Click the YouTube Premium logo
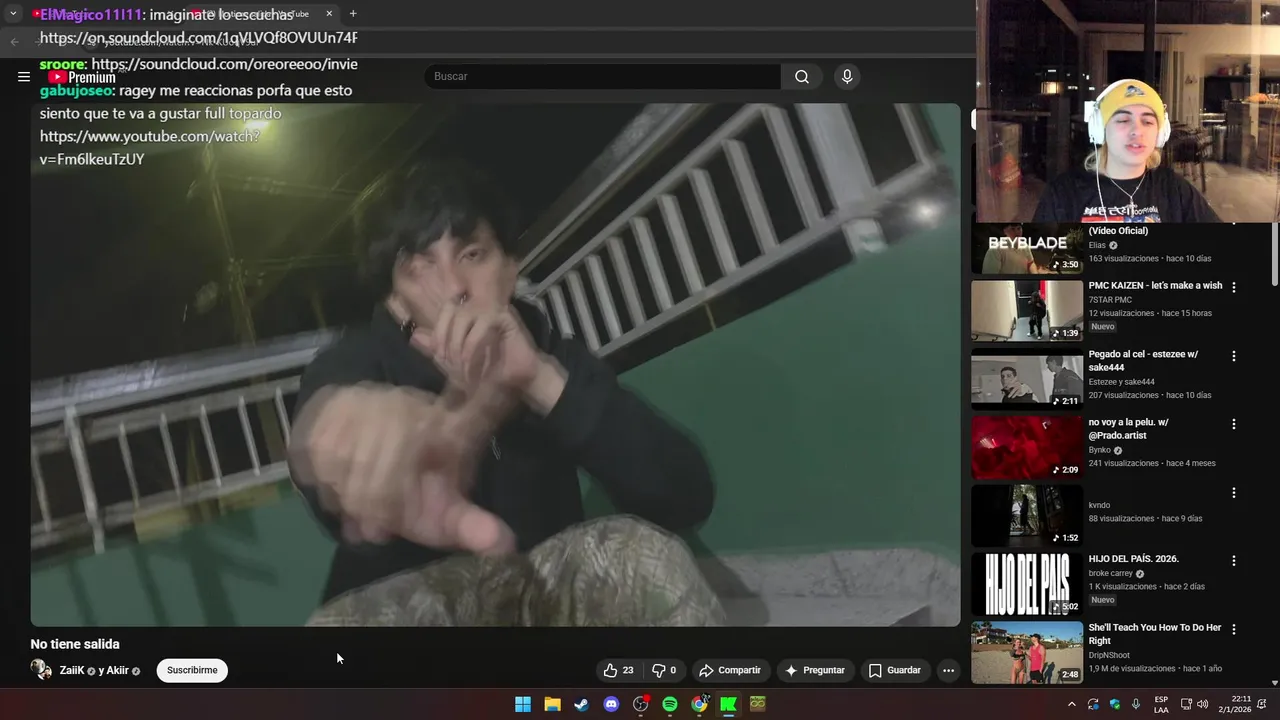 pos(82,77)
